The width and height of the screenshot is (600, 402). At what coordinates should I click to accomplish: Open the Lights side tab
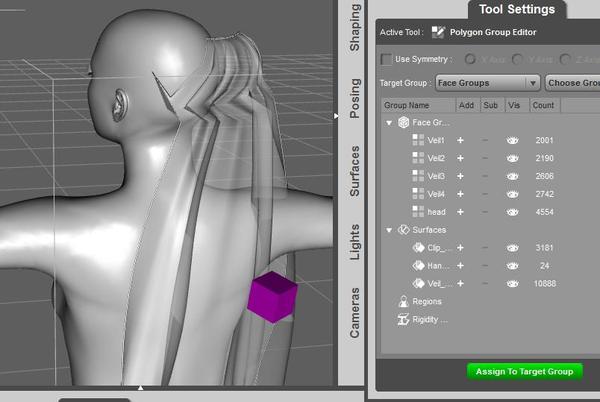(355, 242)
